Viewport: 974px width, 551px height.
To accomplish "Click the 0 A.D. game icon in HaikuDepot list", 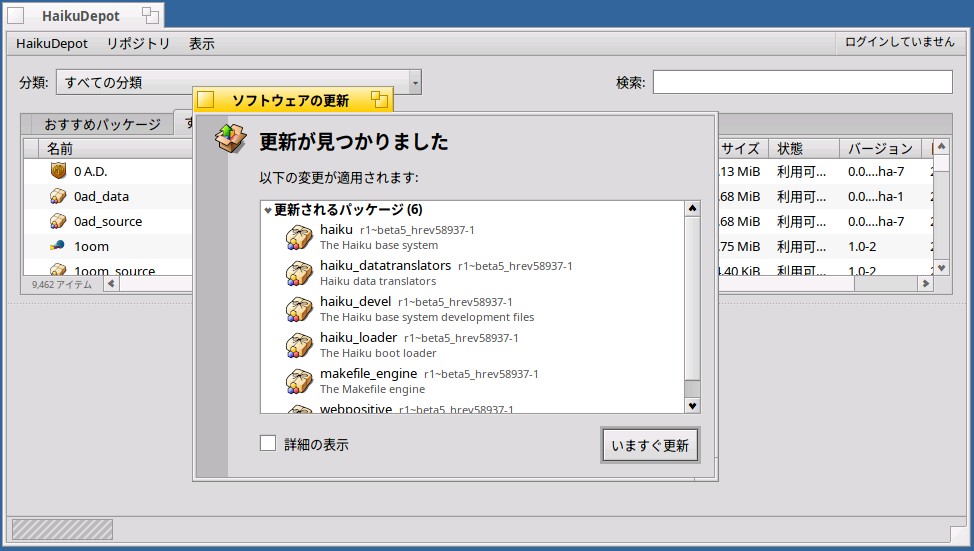I will click(x=58, y=171).
